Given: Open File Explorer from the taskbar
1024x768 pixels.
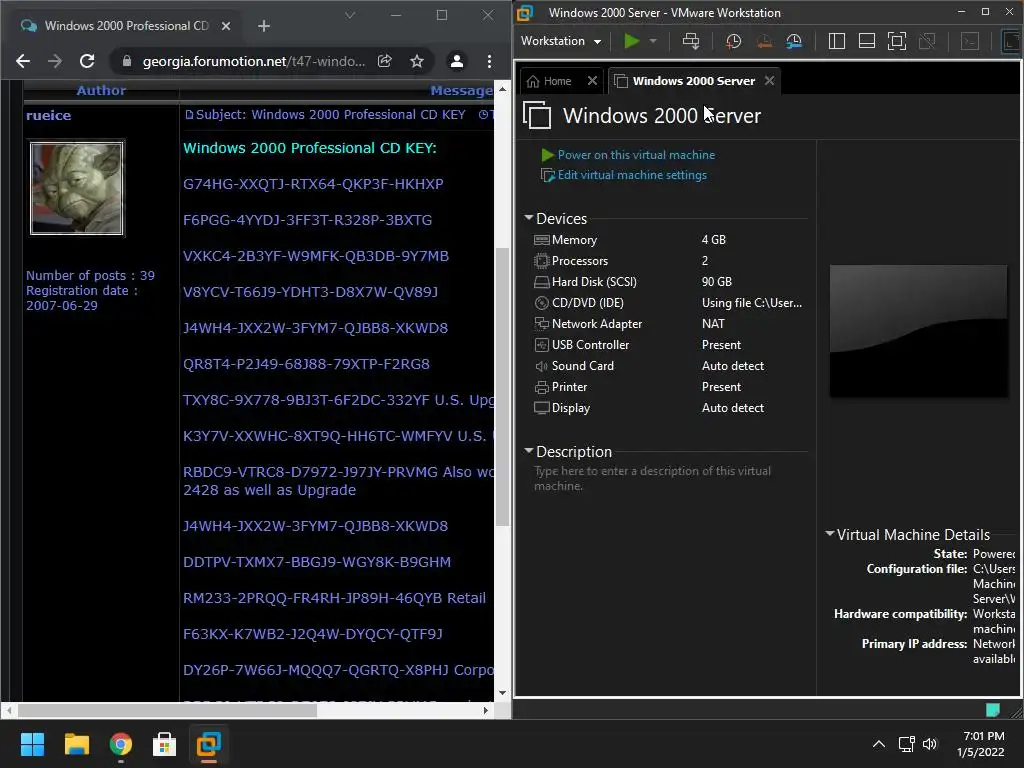Looking at the screenshot, I should (x=76, y=744).
